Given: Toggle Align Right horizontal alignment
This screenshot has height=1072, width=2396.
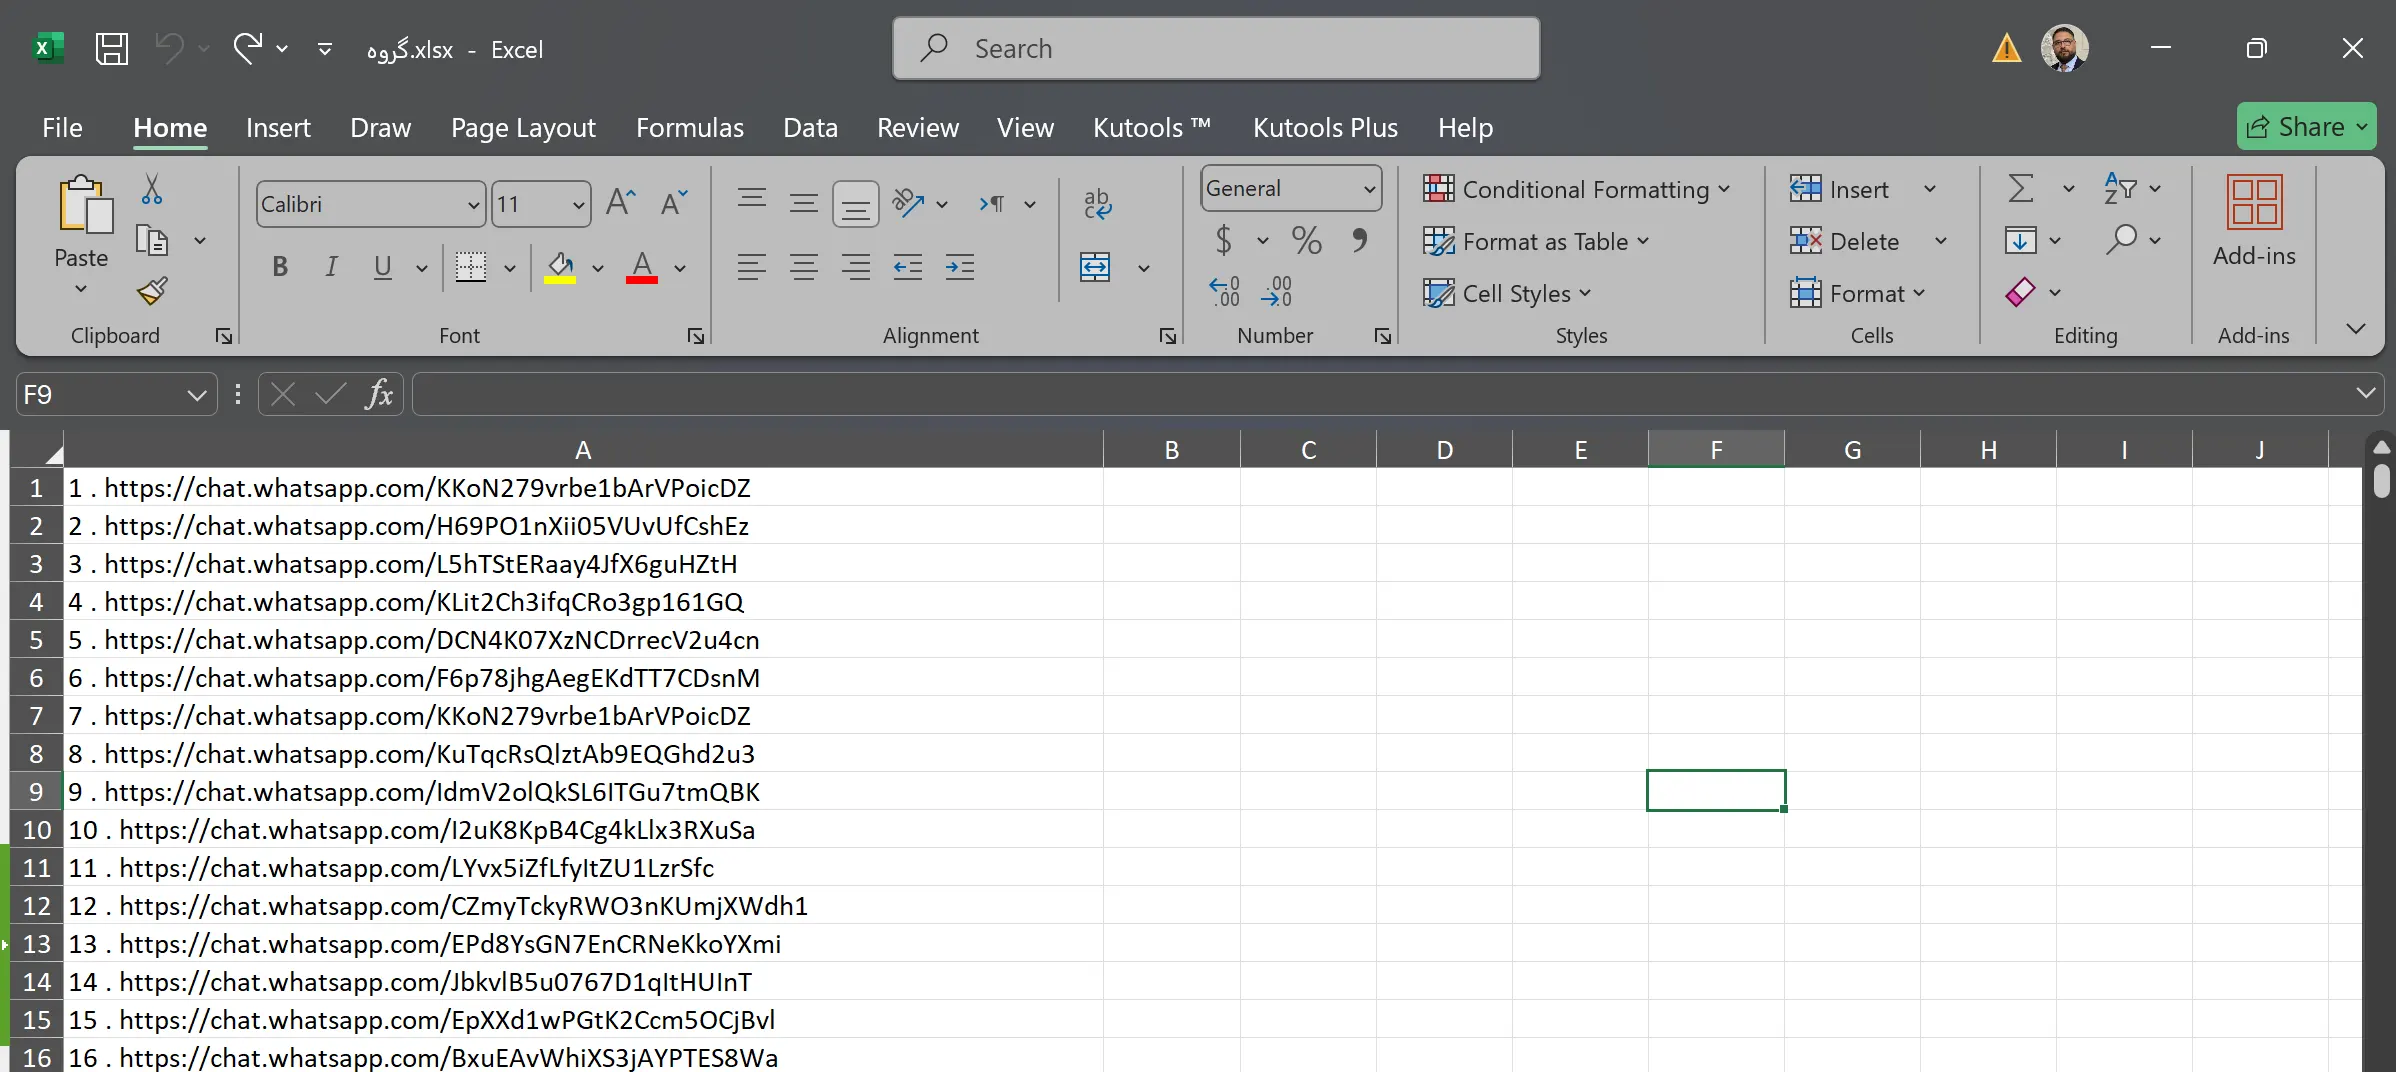Looking at the screenshot, I should click(856, 267).
